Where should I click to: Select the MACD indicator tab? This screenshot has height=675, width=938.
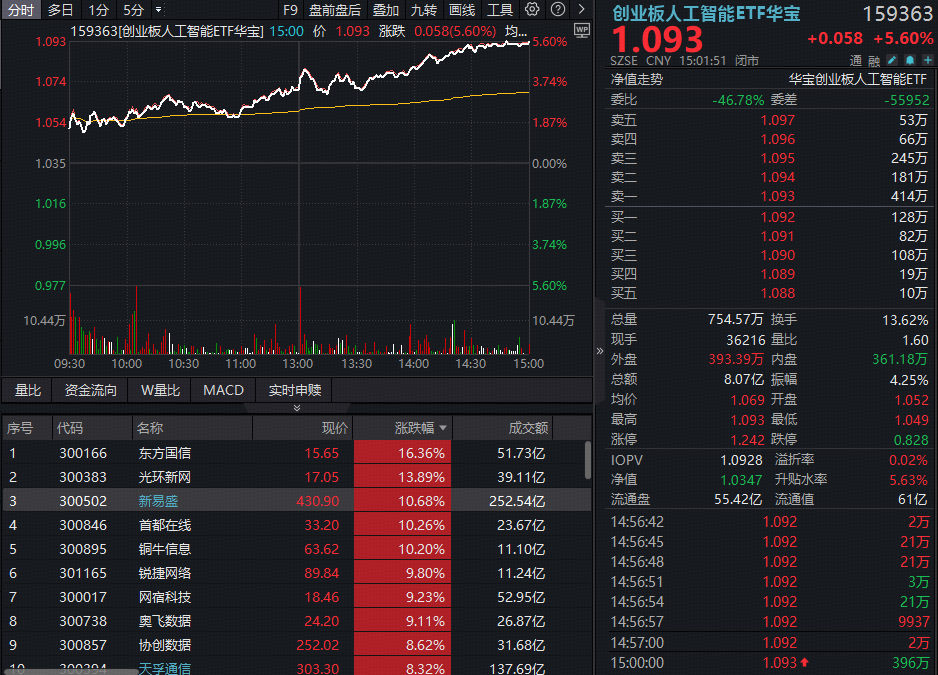(x=223, y=390)
